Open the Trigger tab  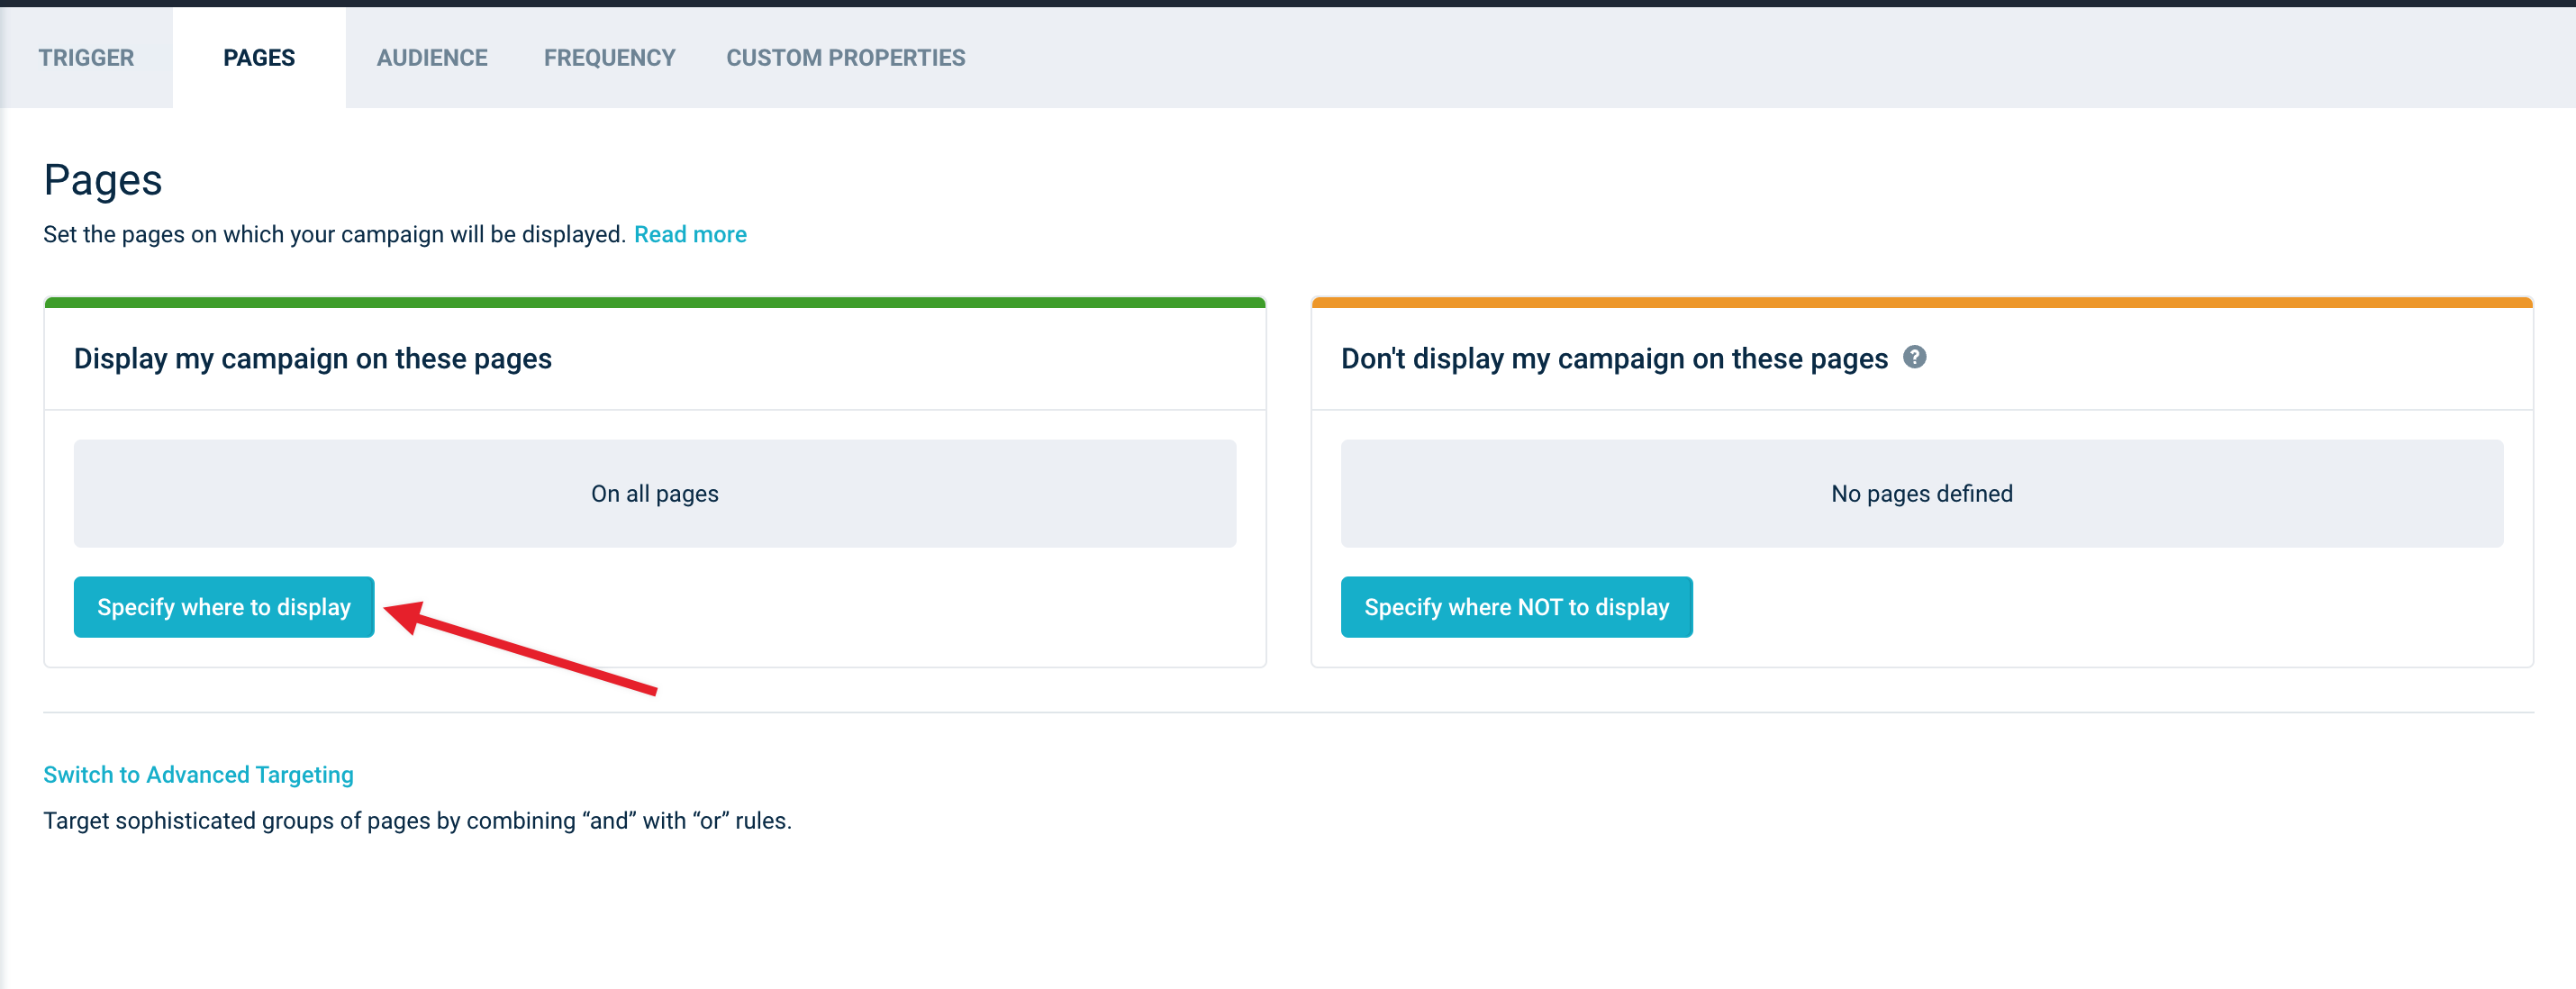(x=86, y=58)
